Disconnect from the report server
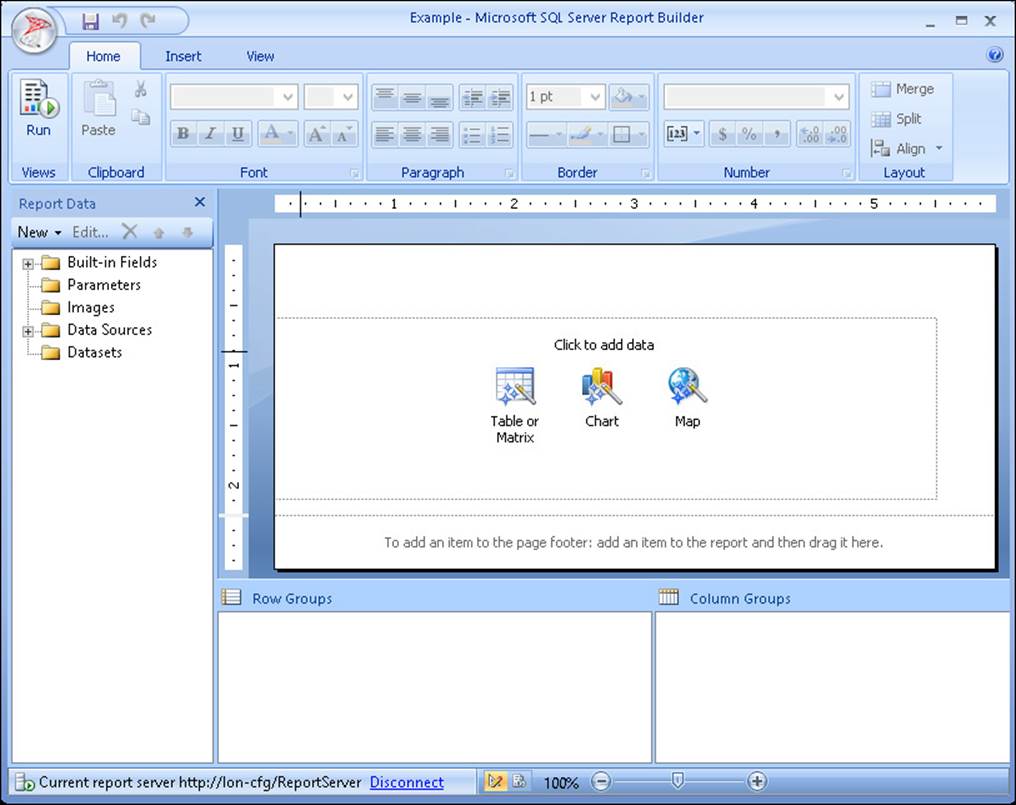 click(x=407, y=782)
